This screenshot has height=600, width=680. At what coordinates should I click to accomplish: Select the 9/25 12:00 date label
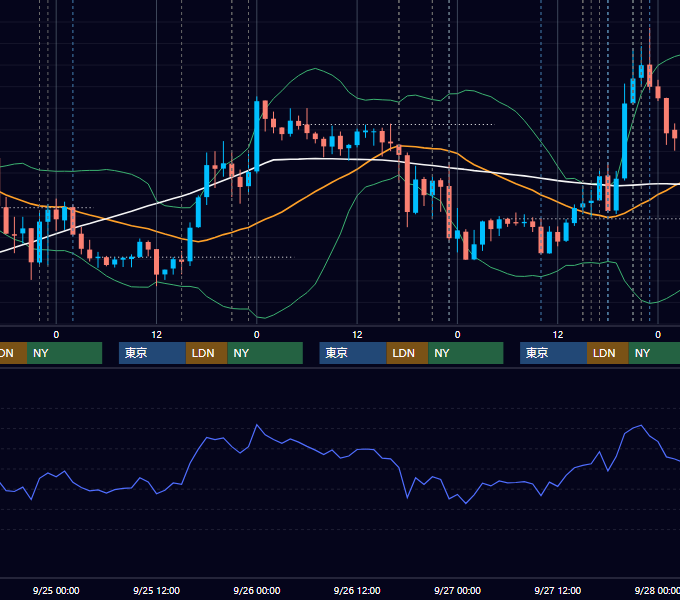point(157,590)
